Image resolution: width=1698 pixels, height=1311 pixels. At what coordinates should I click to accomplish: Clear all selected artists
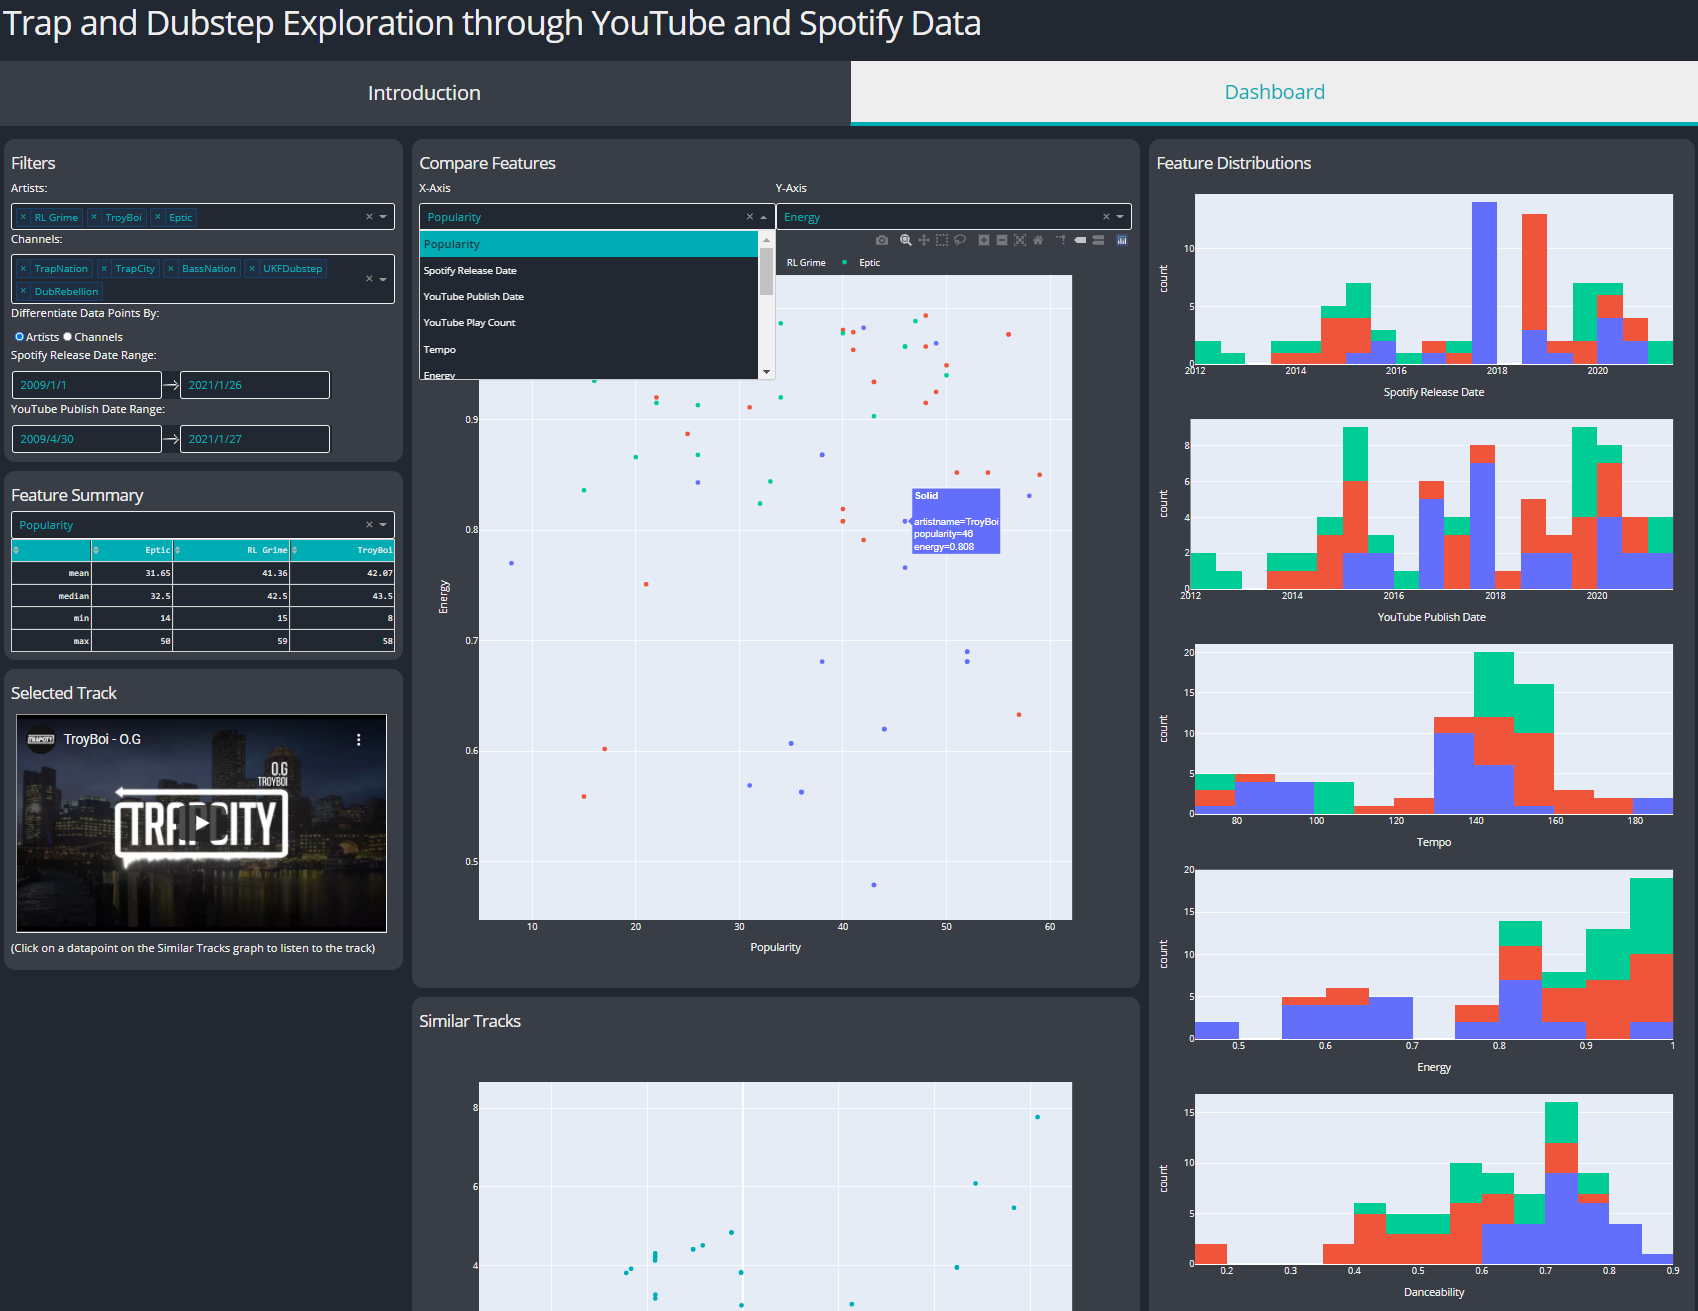(369, 217)
